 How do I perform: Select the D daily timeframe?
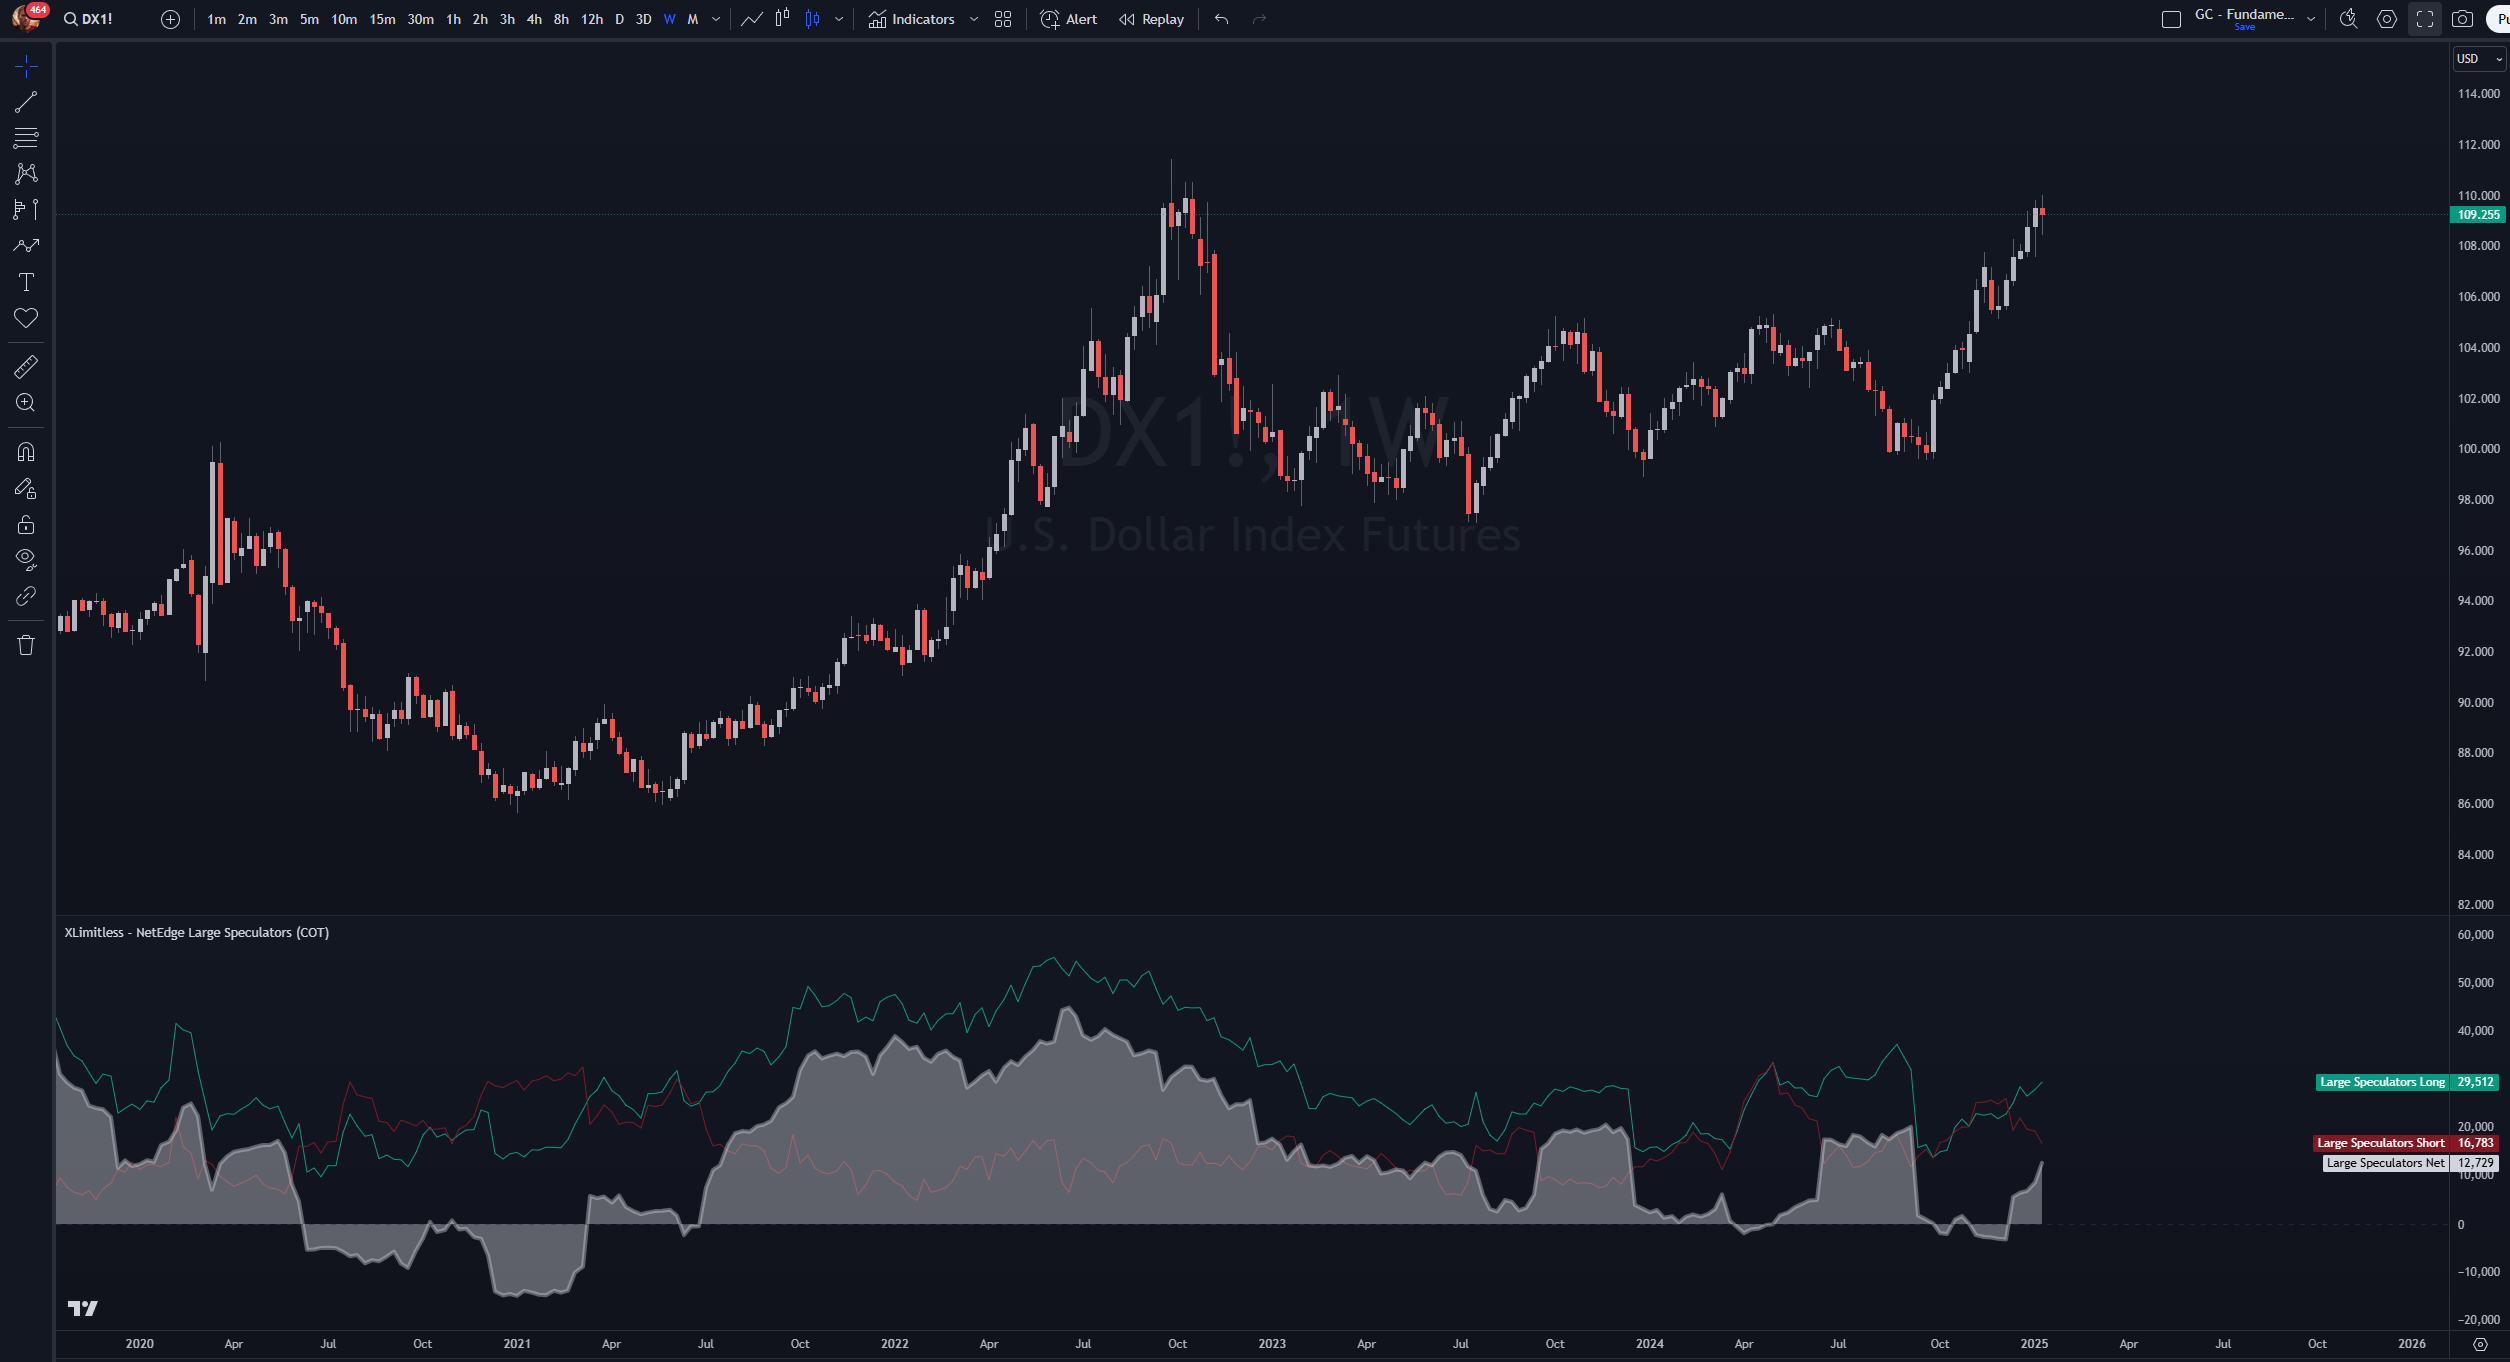pos(619,19)
